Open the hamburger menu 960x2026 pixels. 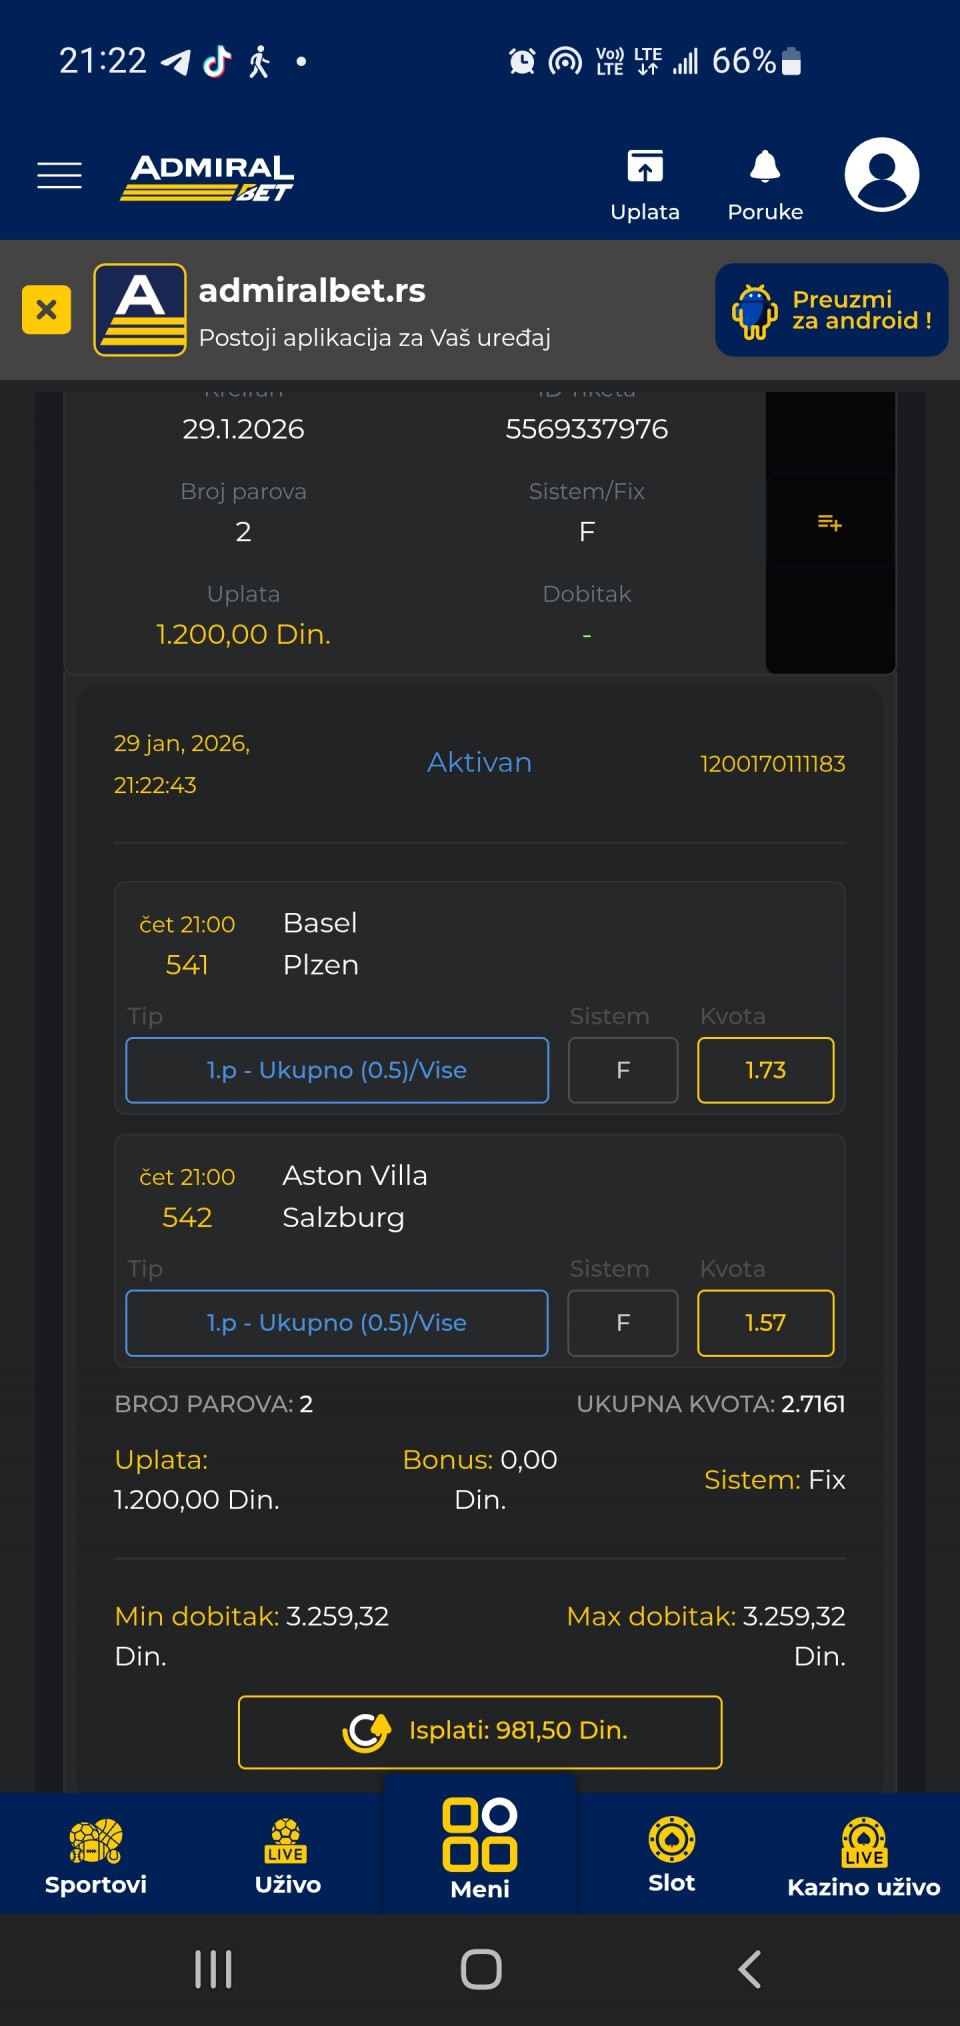pos(59,175)
